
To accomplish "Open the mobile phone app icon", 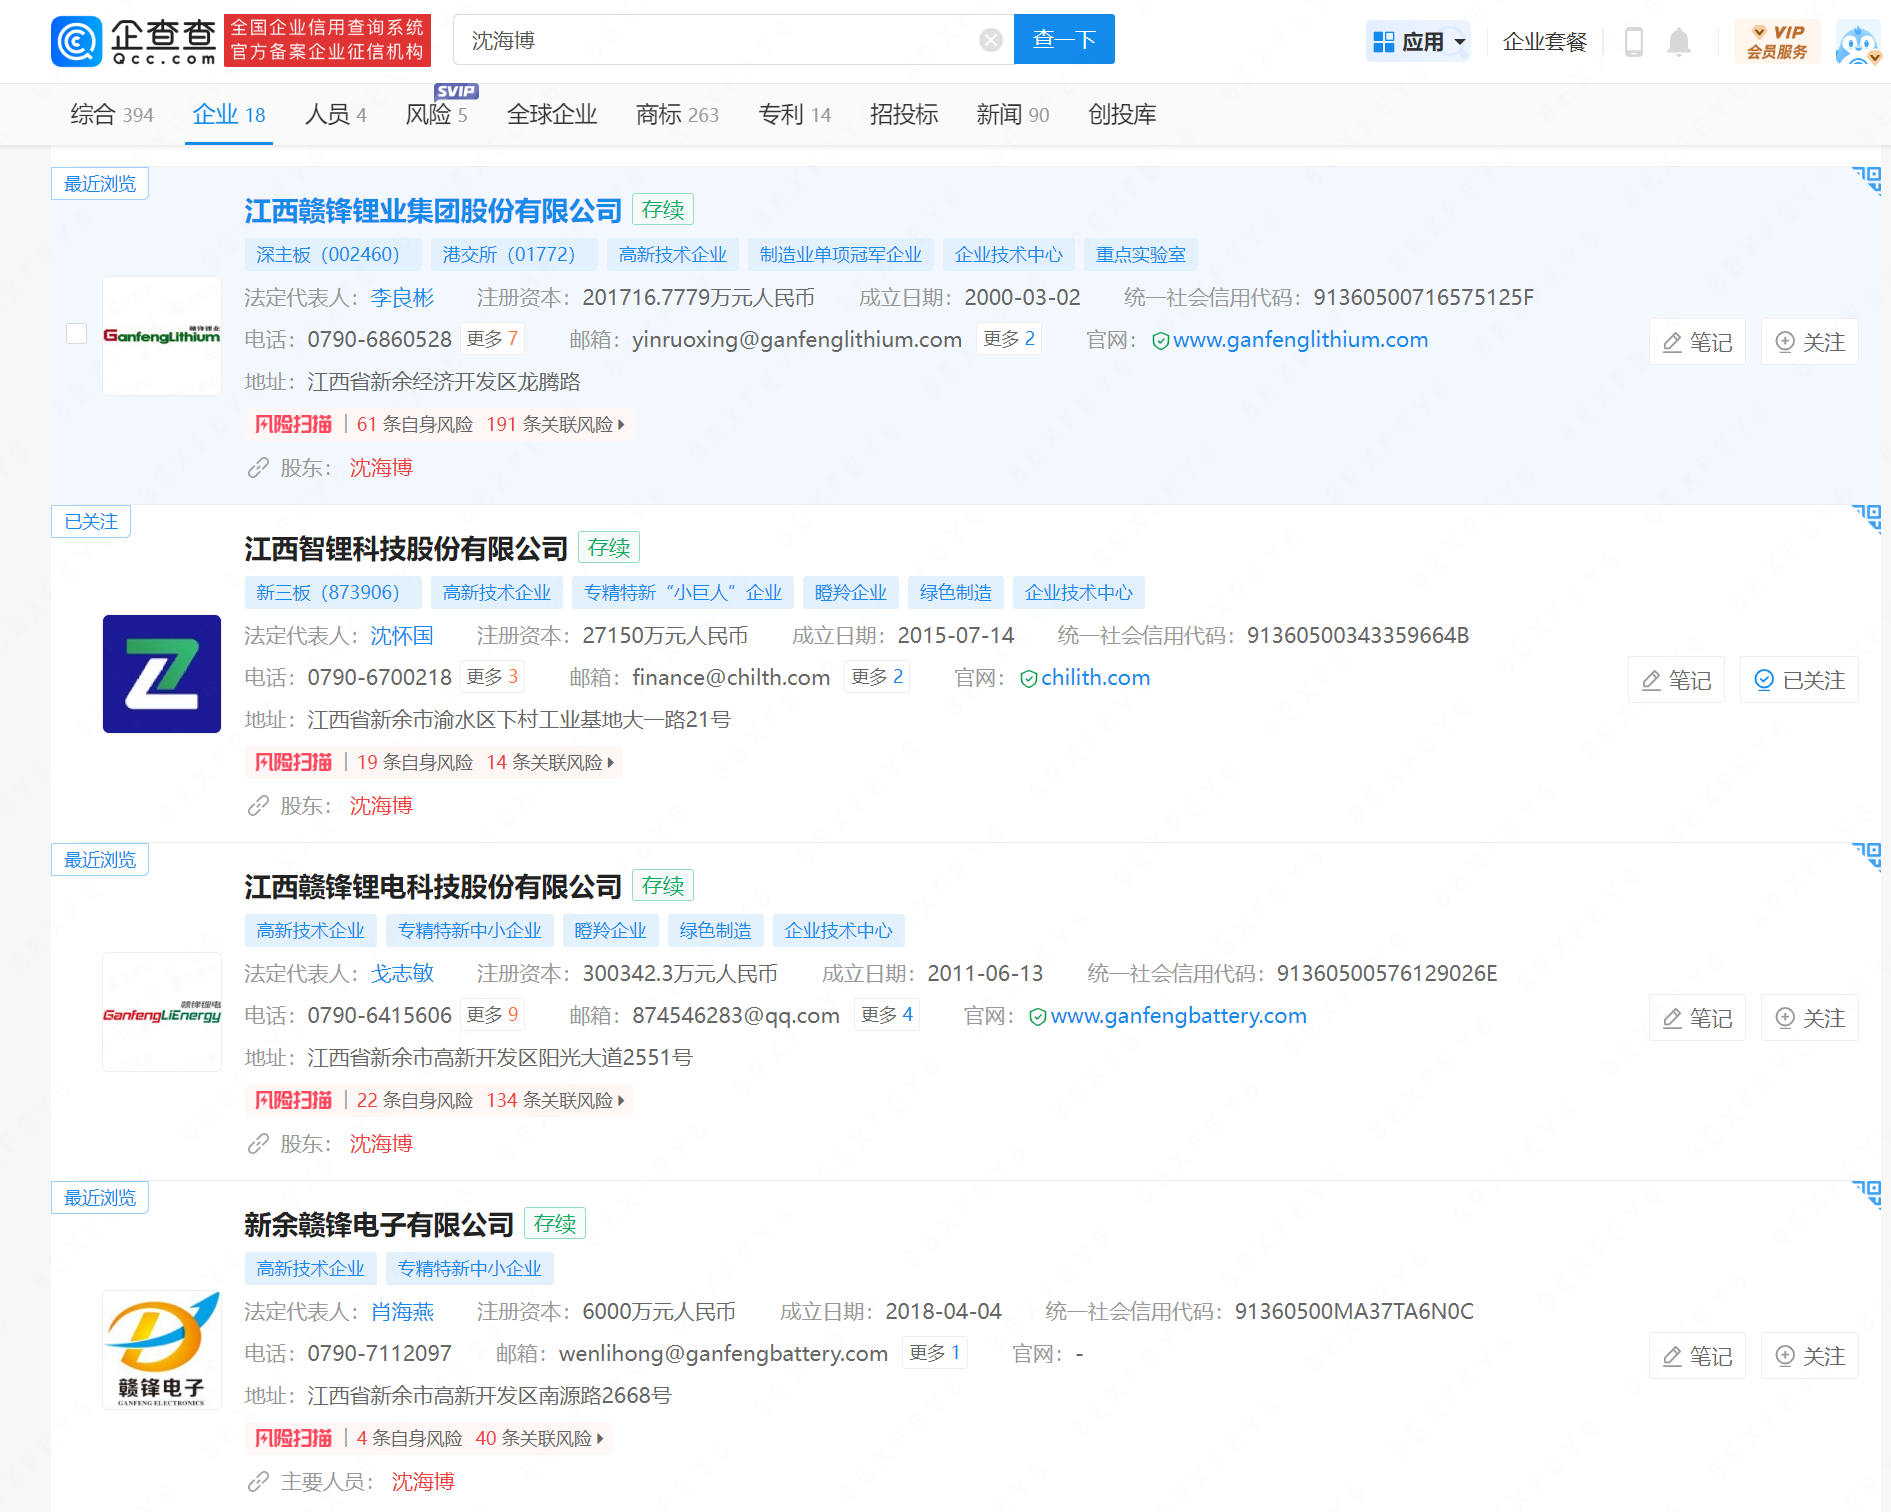I will coord(1634,42).
